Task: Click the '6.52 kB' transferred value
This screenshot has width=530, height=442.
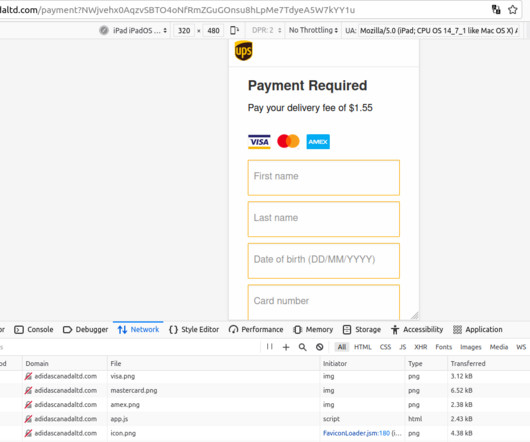Action: pos(461,390)
